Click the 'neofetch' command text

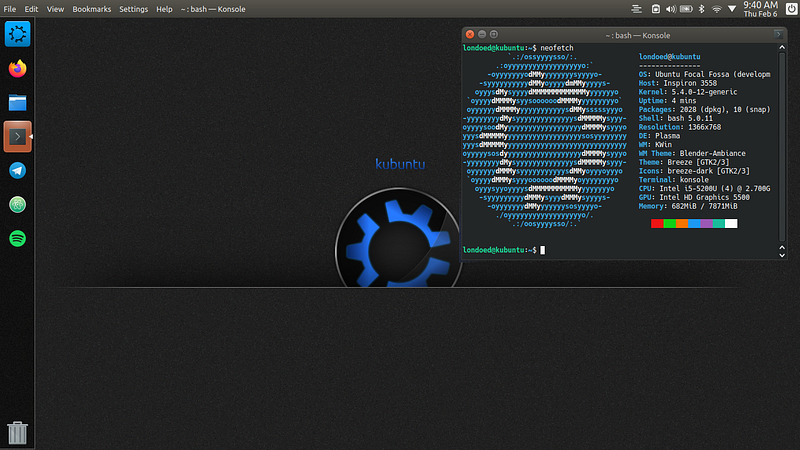coord(557,48)
